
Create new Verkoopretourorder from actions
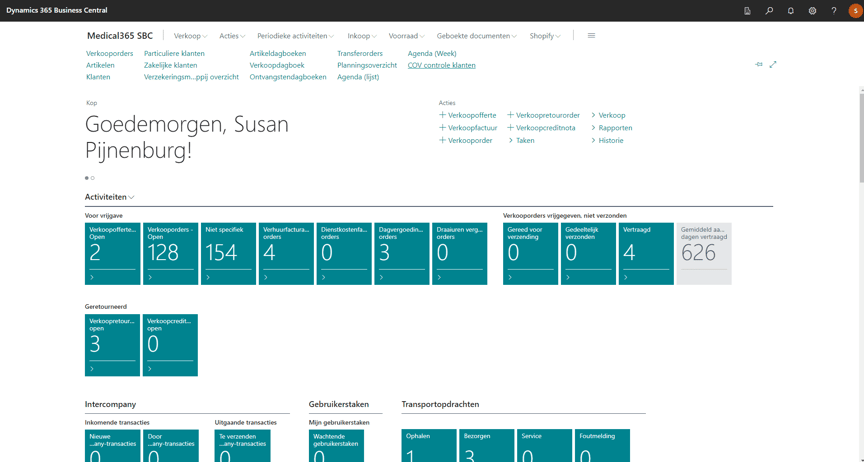(x=543, y=115)
